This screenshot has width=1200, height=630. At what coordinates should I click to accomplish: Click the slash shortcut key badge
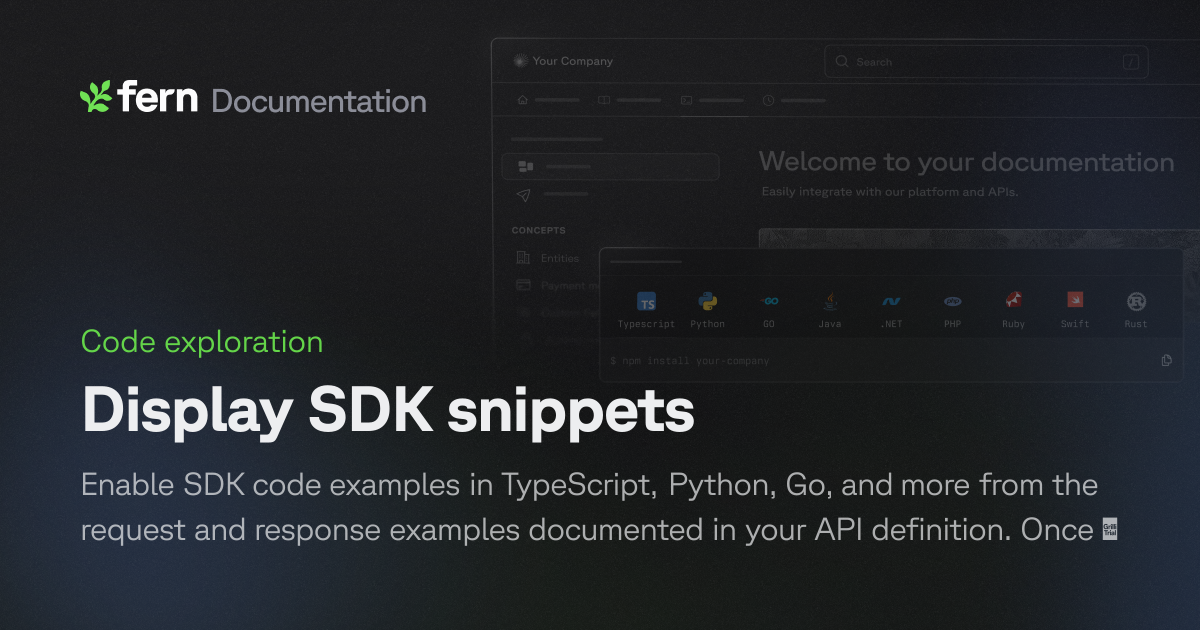tap(1131, 62)
